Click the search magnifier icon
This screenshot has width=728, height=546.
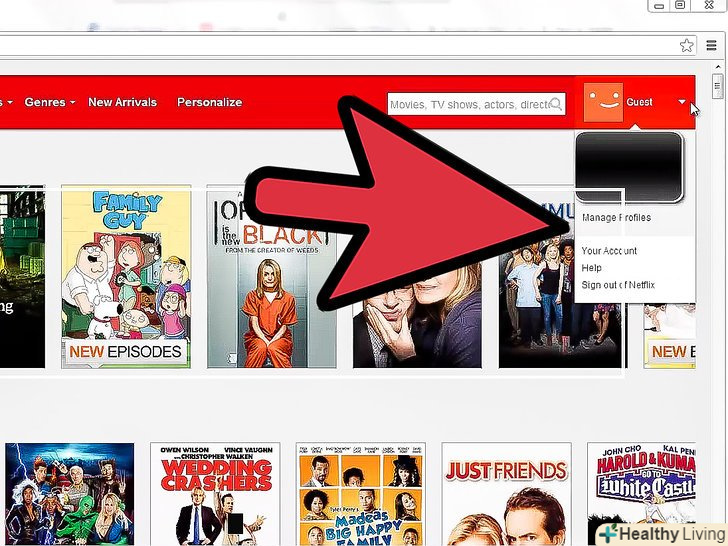(x=555, y=104)
